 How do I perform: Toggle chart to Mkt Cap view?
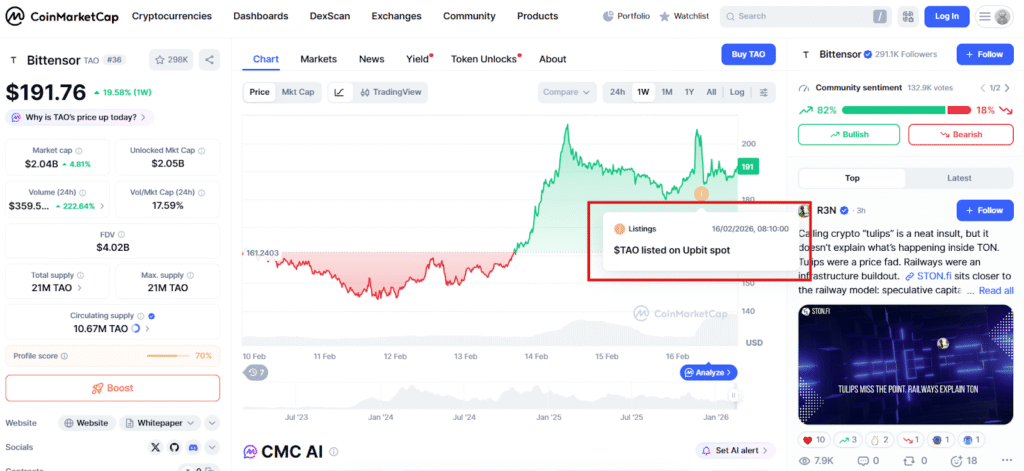tap(296, 92)
